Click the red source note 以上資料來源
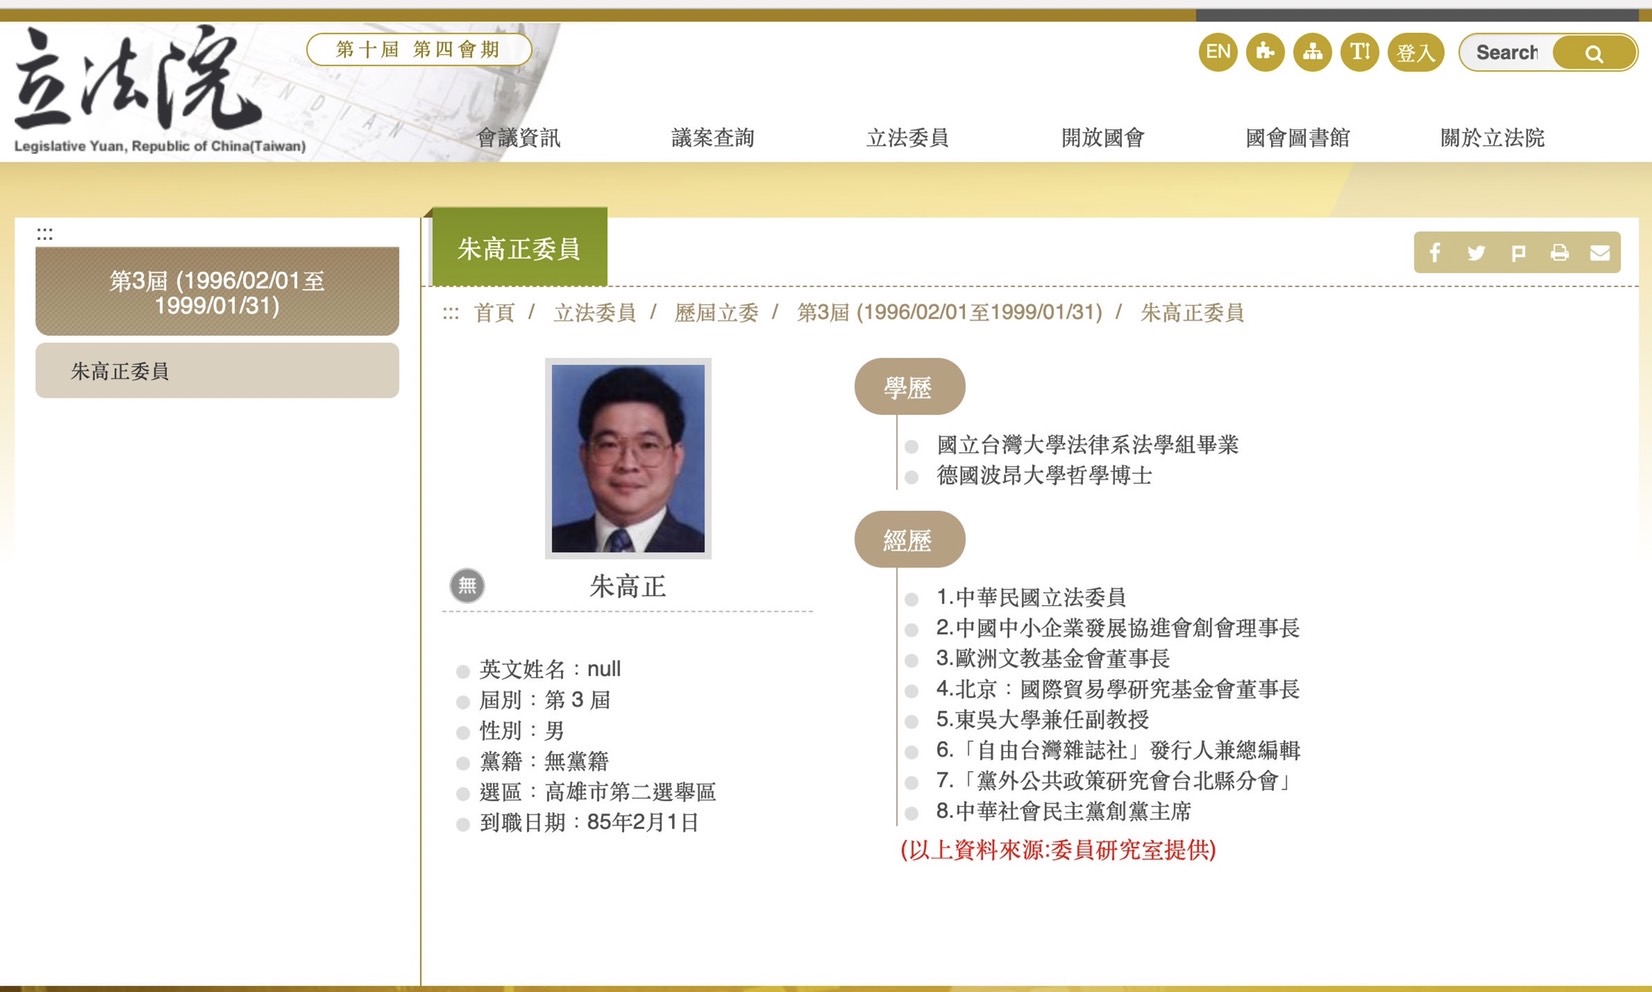The height and width of the screenshot is (992, 1652). pyautogui.click(x=1058, y=850)
